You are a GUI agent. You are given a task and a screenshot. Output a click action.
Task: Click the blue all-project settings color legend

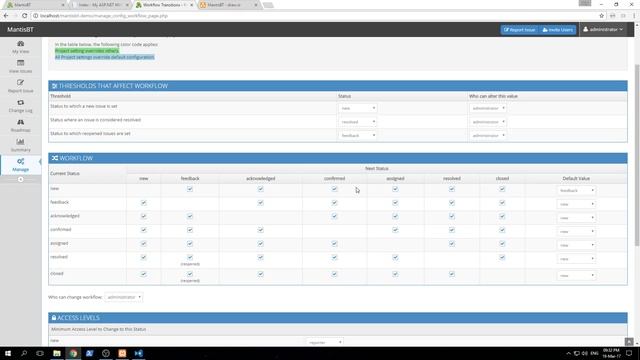pos(104,57)
